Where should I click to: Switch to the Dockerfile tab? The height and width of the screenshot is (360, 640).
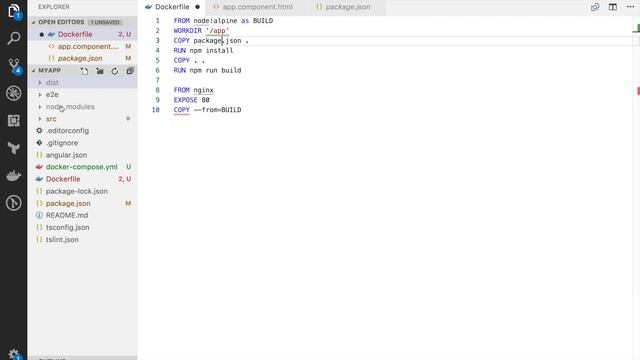point(172,7)
